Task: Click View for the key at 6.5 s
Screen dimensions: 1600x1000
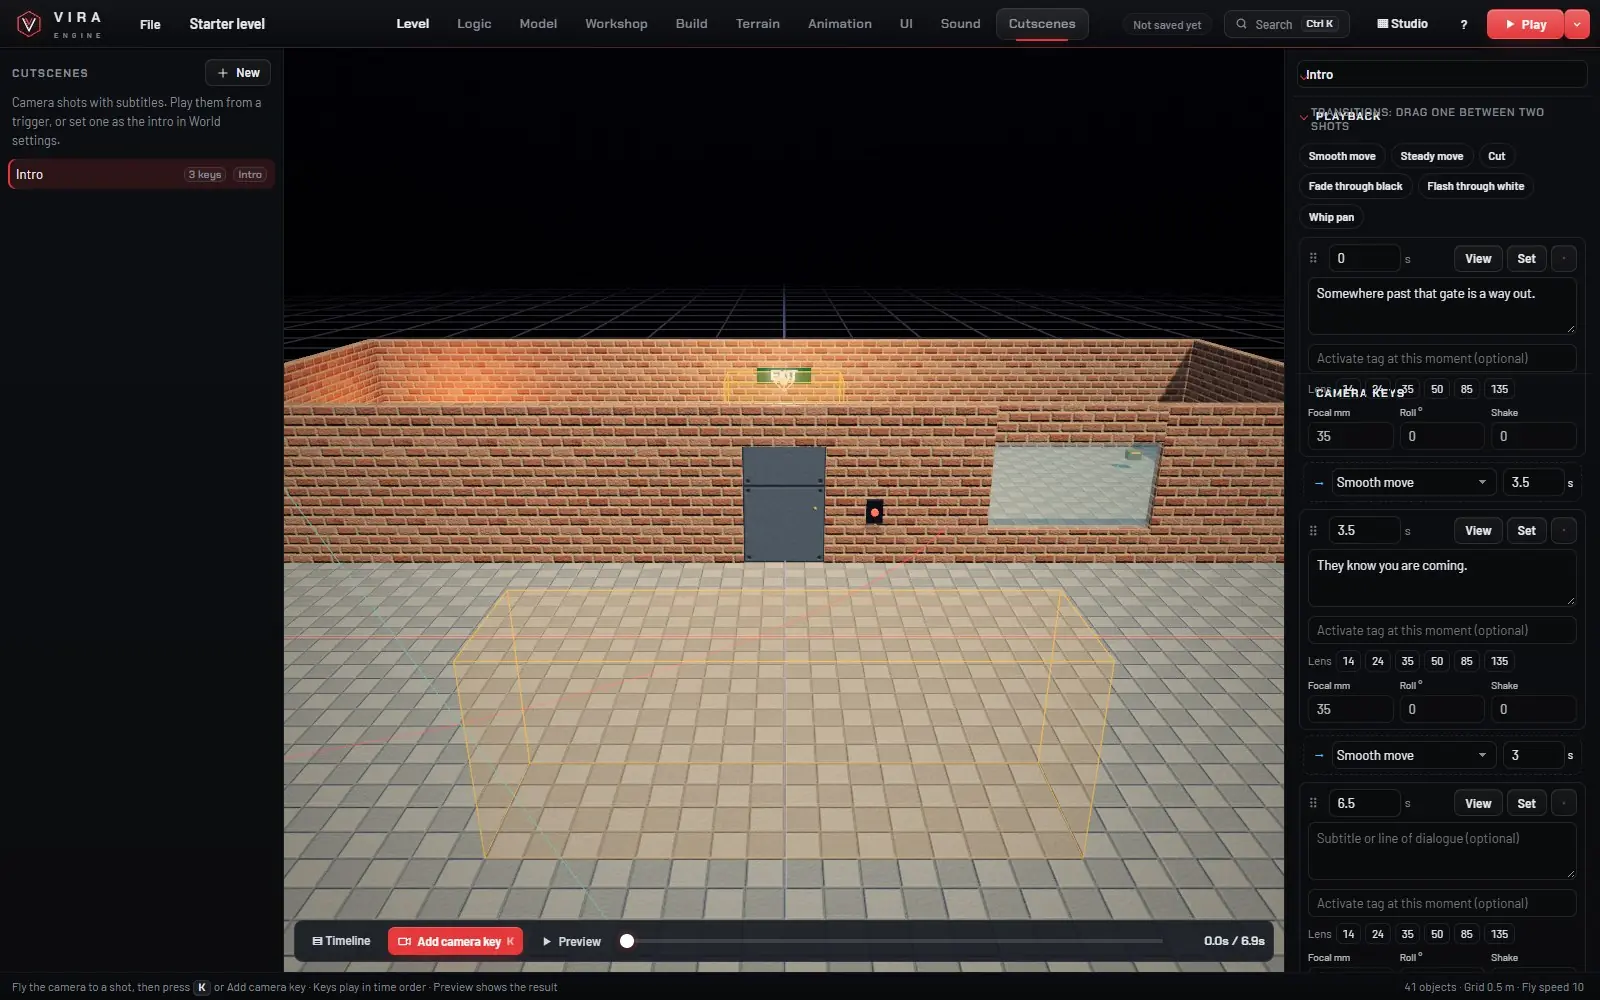Action: tap(1478, 803)
